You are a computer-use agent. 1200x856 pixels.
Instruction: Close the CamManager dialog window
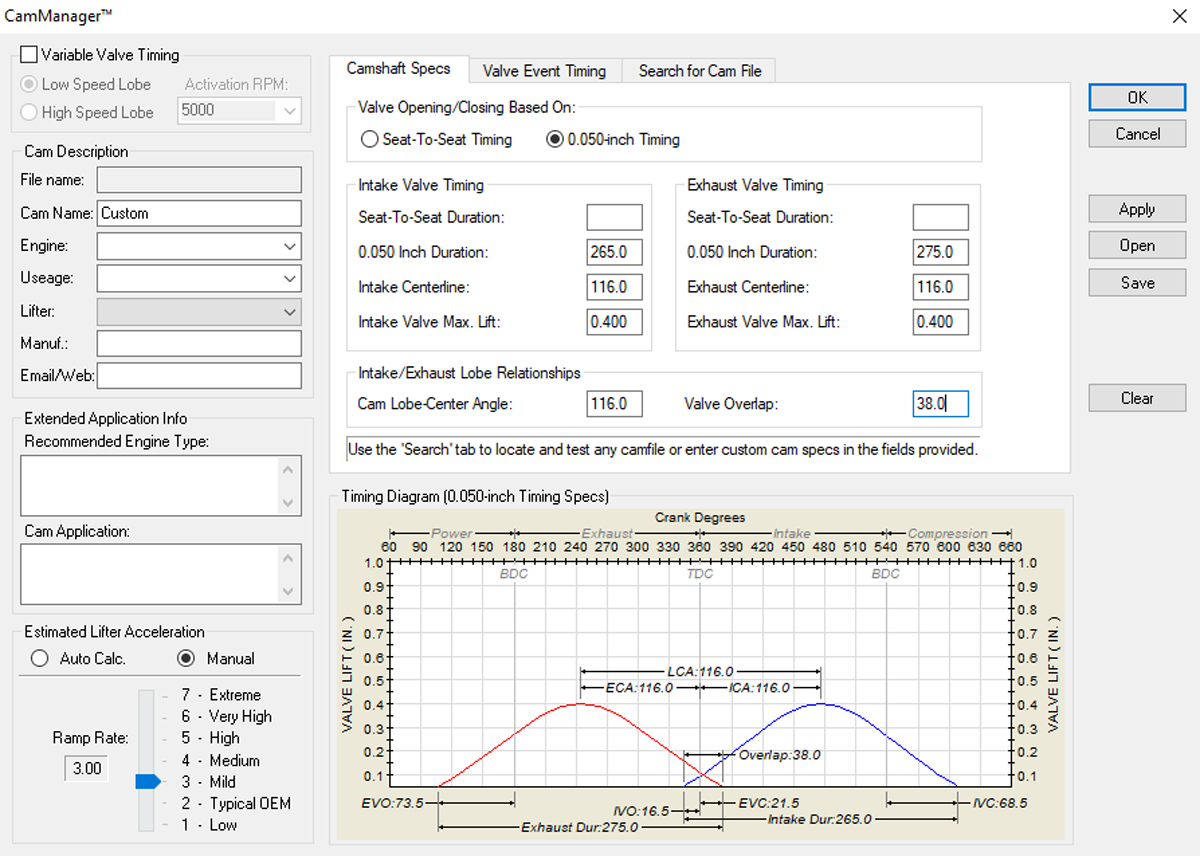[1177, 15]
